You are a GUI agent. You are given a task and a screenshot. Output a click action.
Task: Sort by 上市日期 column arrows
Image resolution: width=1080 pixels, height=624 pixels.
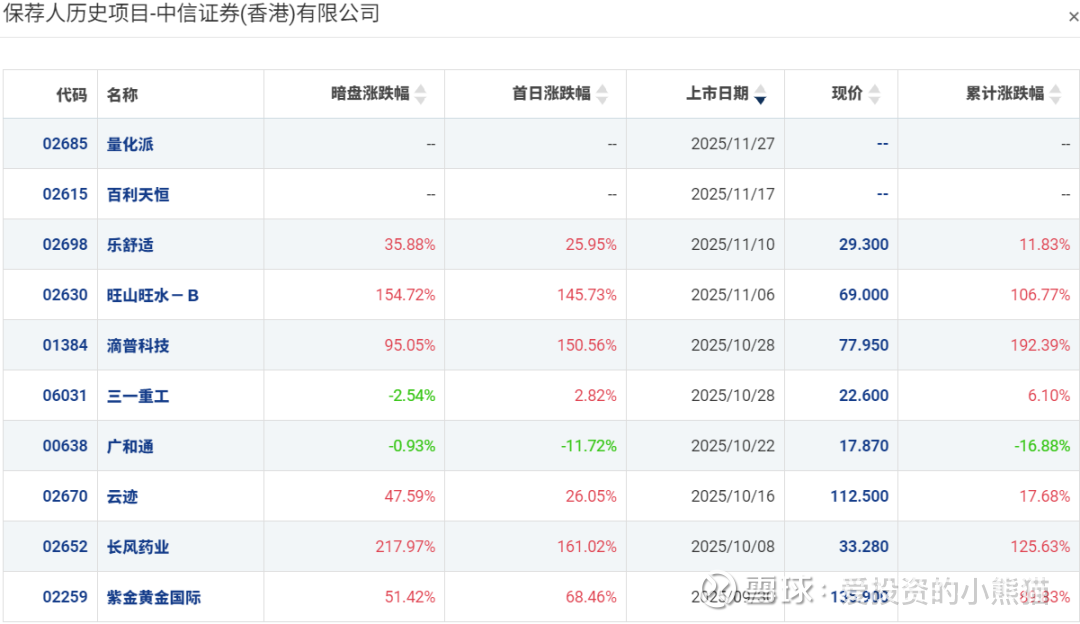[760, 94]
